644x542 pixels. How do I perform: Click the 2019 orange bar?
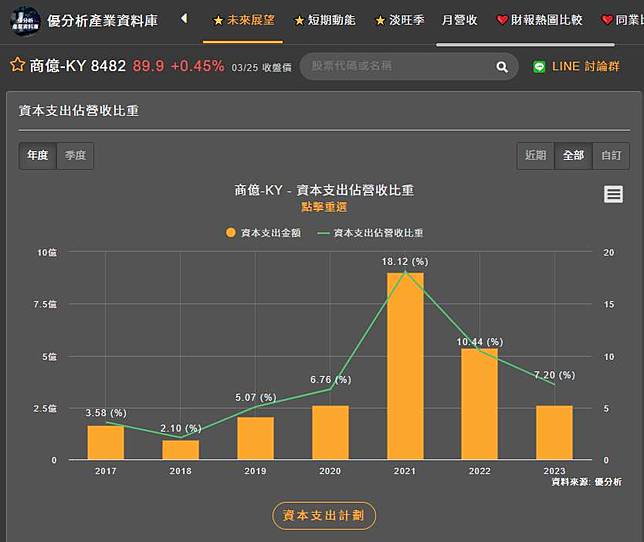pos(255,439)
